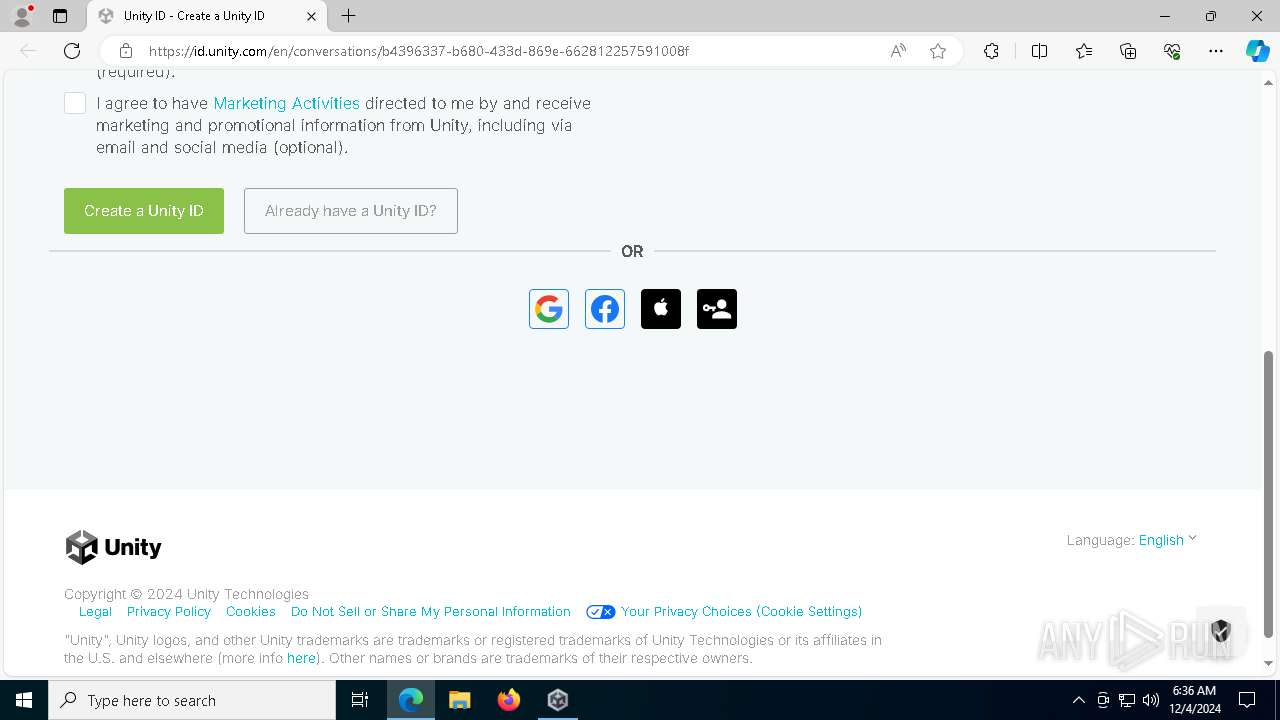Choose the single sign-on key icon

tap(717, 309)
